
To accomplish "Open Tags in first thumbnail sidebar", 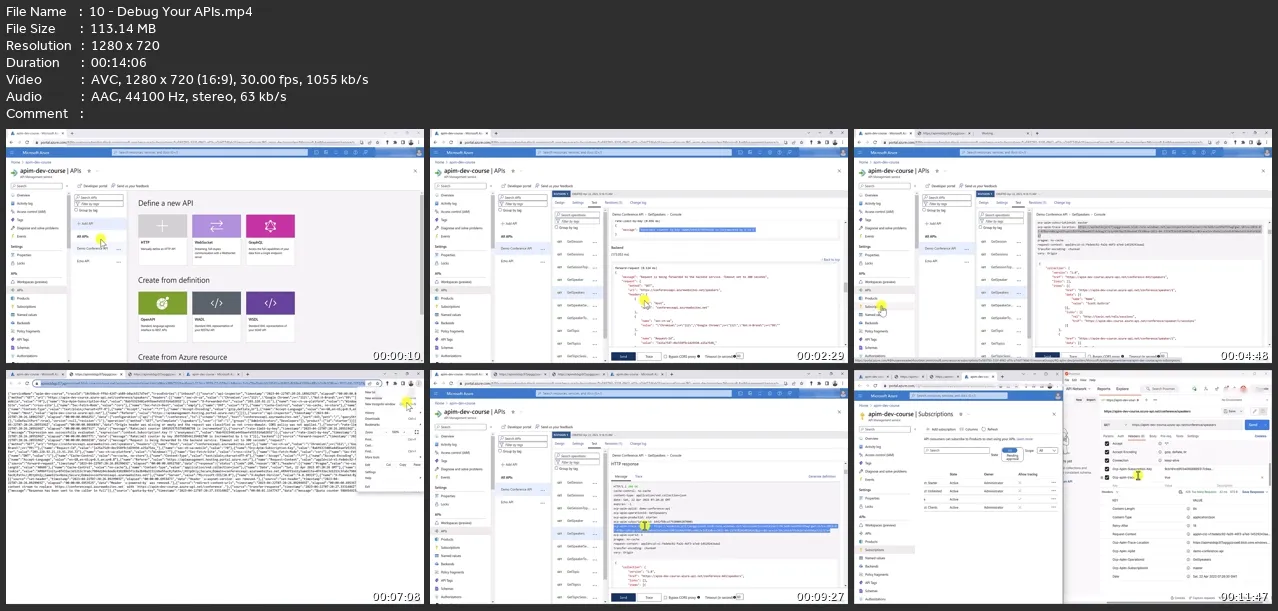I will point(19,220).
